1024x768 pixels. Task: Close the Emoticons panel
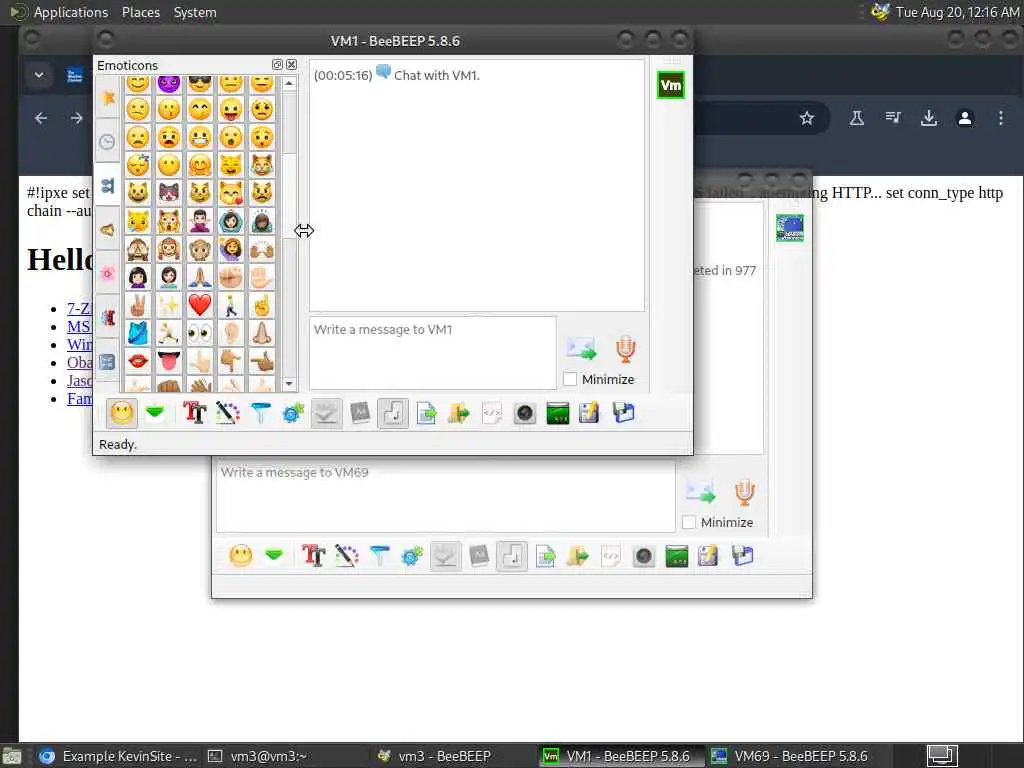coord(291,65)
